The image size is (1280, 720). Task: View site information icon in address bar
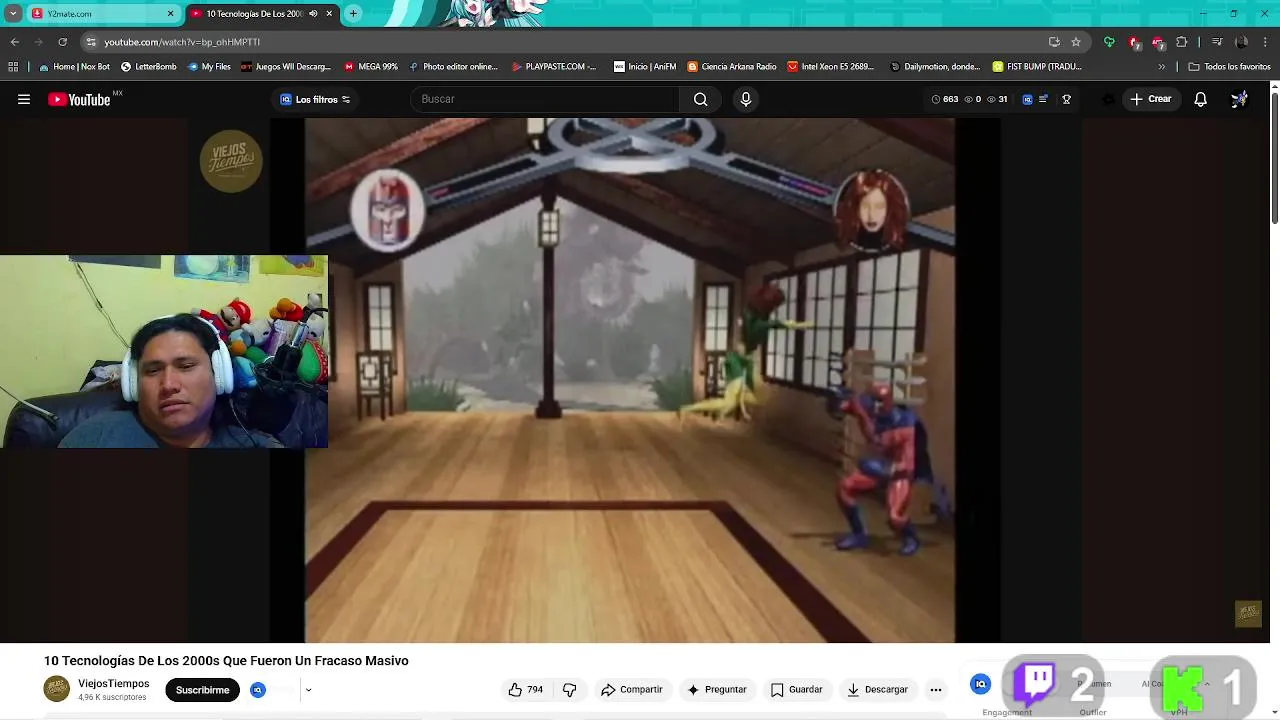(x=91, y=42)
